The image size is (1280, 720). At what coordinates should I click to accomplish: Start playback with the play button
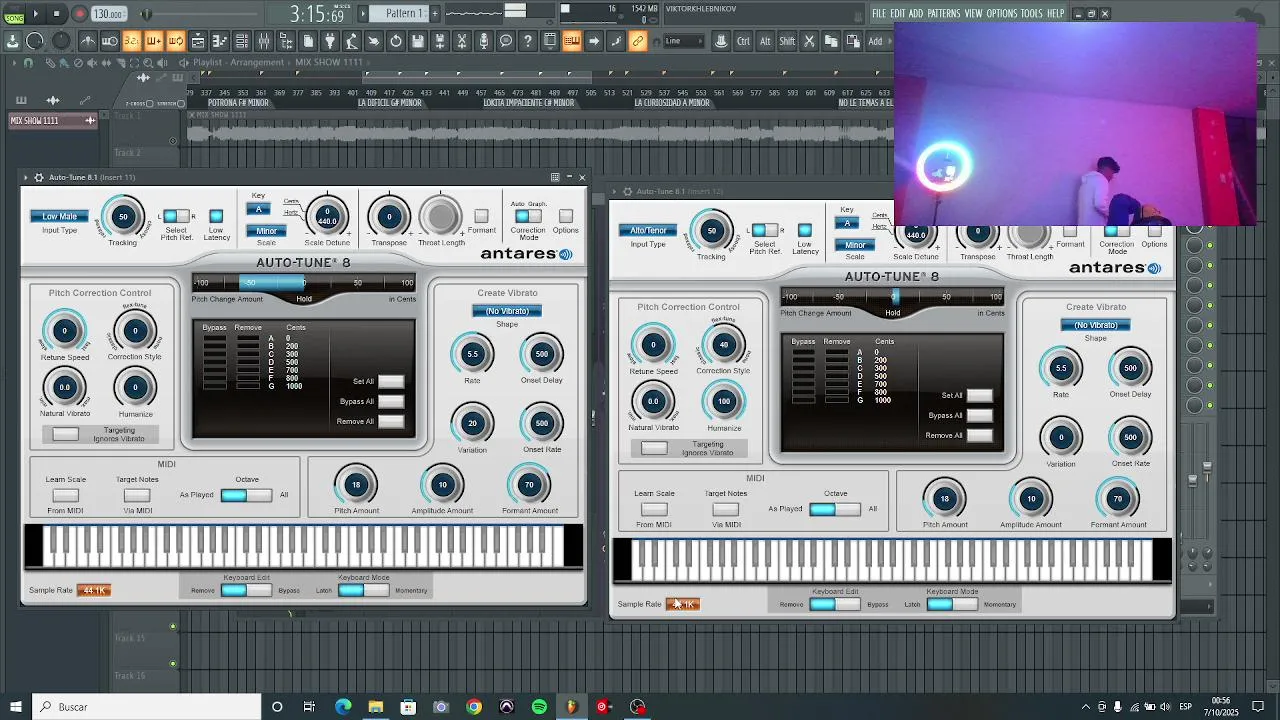pyautogui.click(x=35, y=14)
